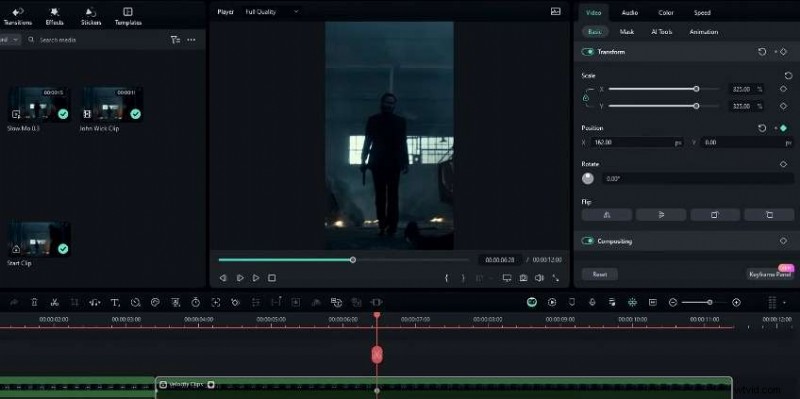Screen dimensions: 800x399
Task: Click the Text (T) tool icon
Action: point(115,303)
